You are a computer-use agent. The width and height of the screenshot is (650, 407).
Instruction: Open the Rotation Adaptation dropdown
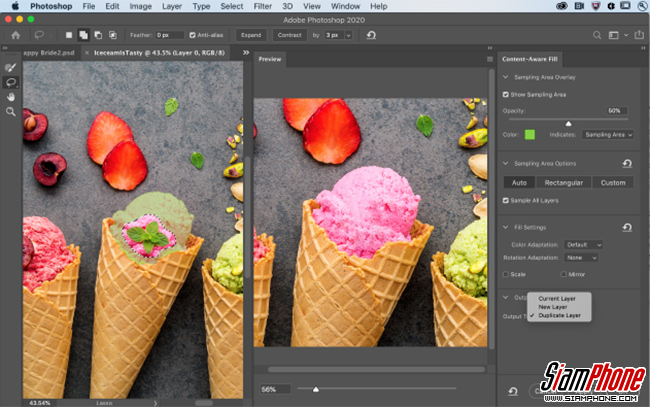581,258
